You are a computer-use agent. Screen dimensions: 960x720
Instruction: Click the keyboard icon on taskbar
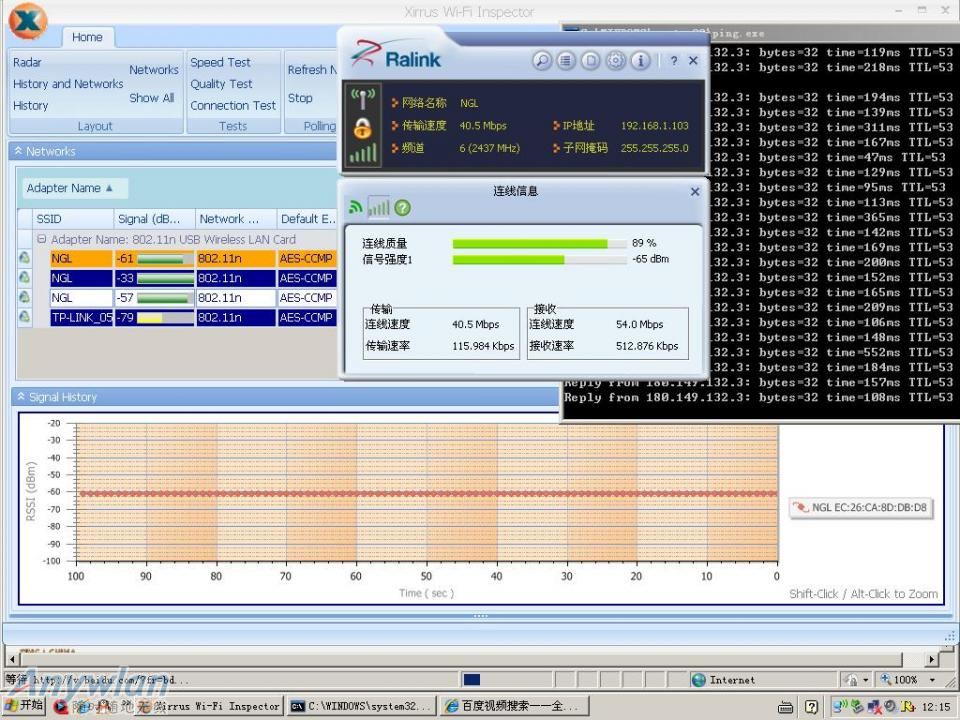coord(786,708)
